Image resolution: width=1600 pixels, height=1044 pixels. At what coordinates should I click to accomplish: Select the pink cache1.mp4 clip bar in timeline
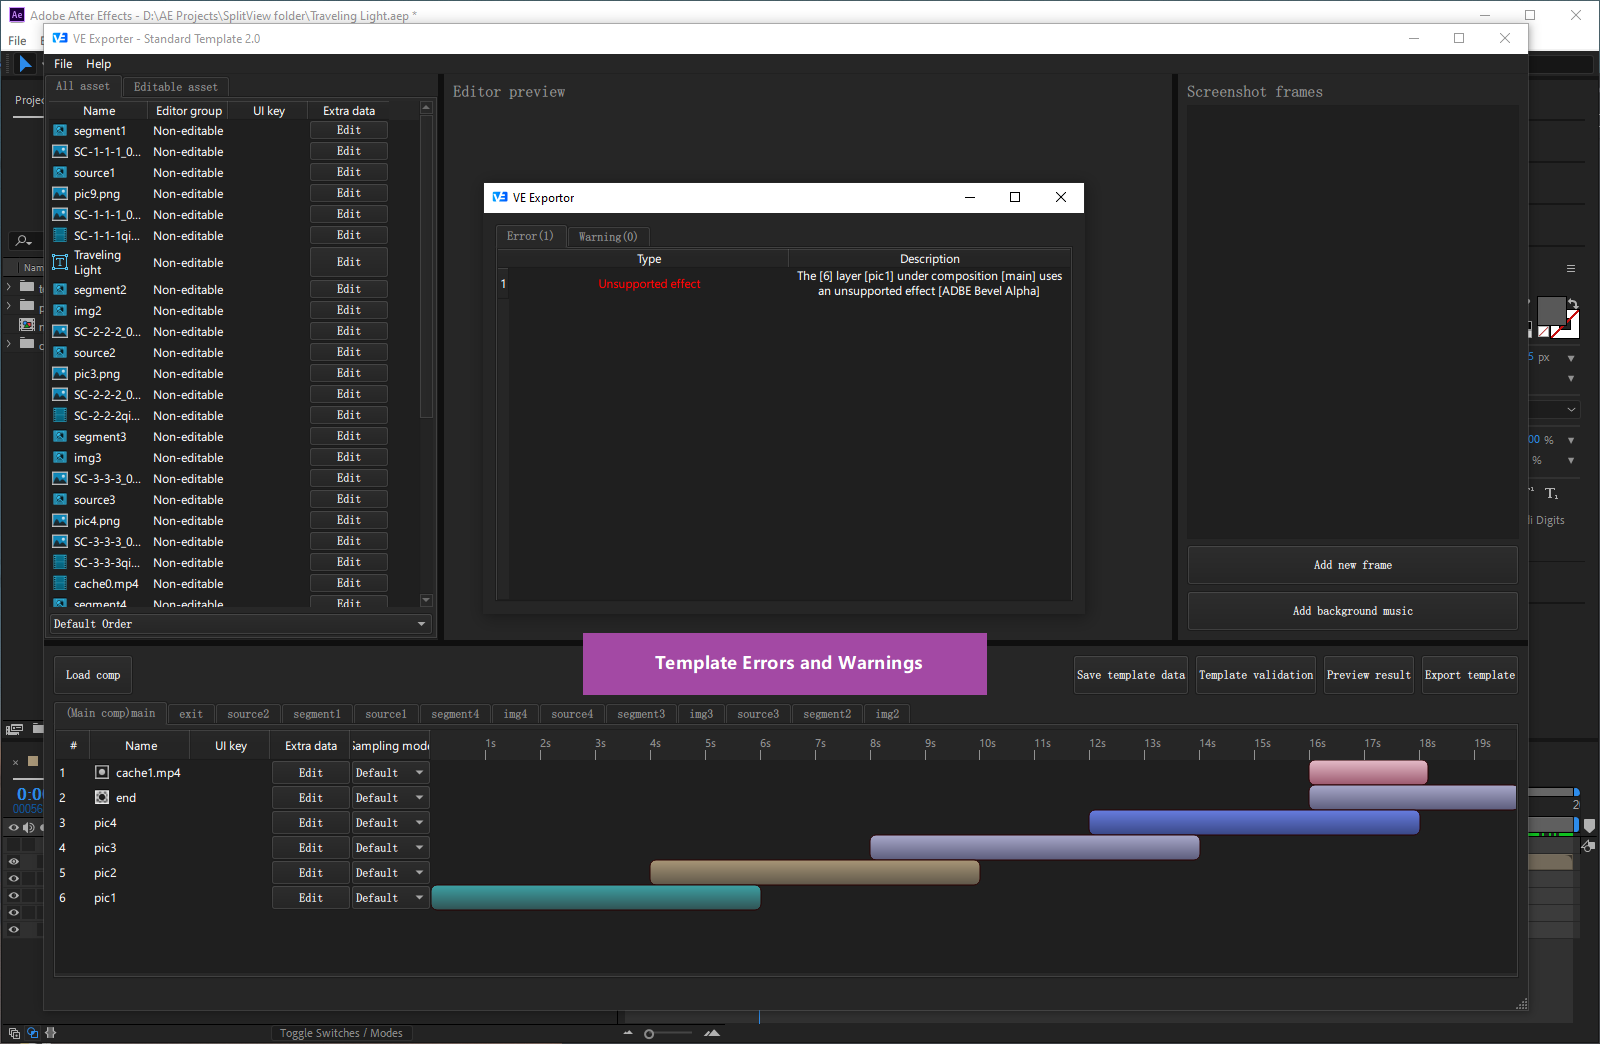click(x=1368, y=772)
